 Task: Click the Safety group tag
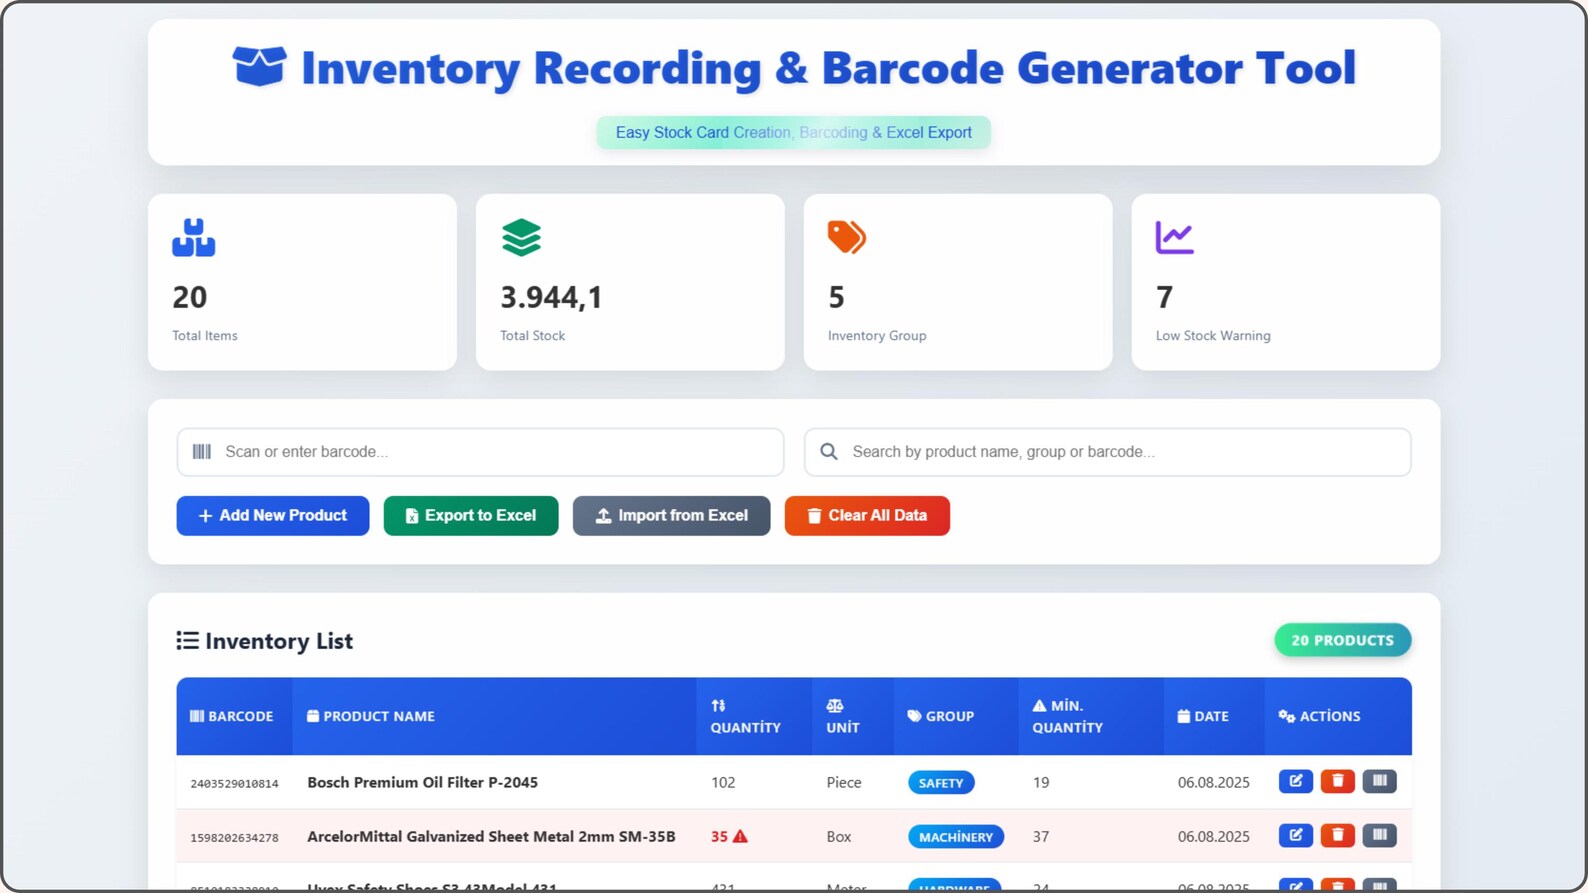(941, 783)
